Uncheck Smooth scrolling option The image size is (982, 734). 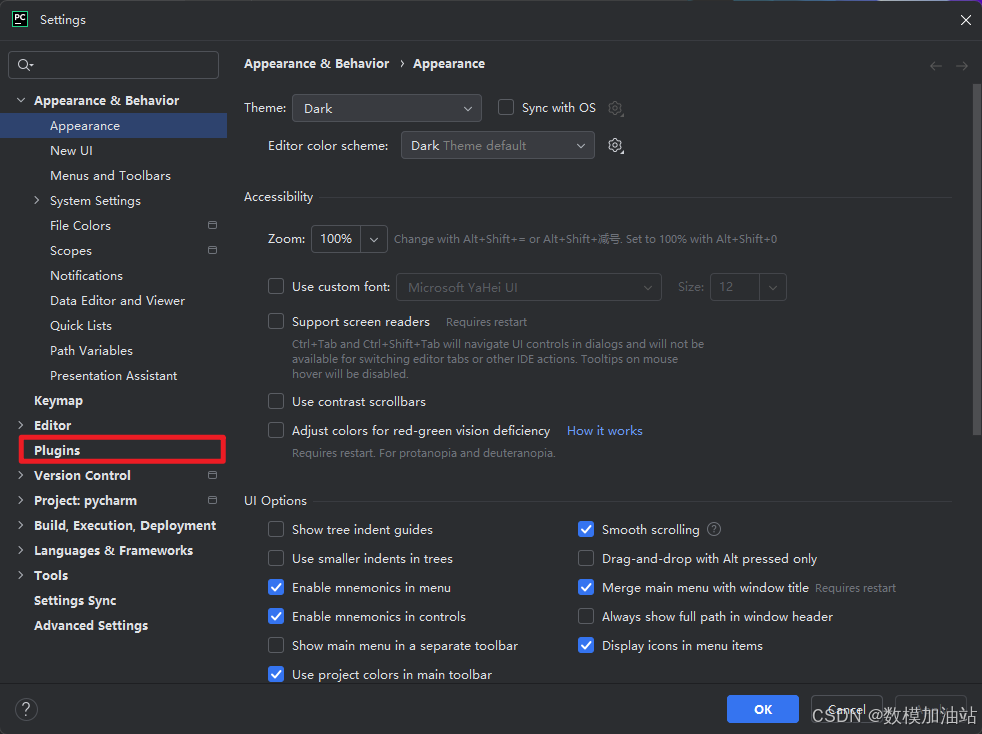pyautogui.click(x=586, y=529)
